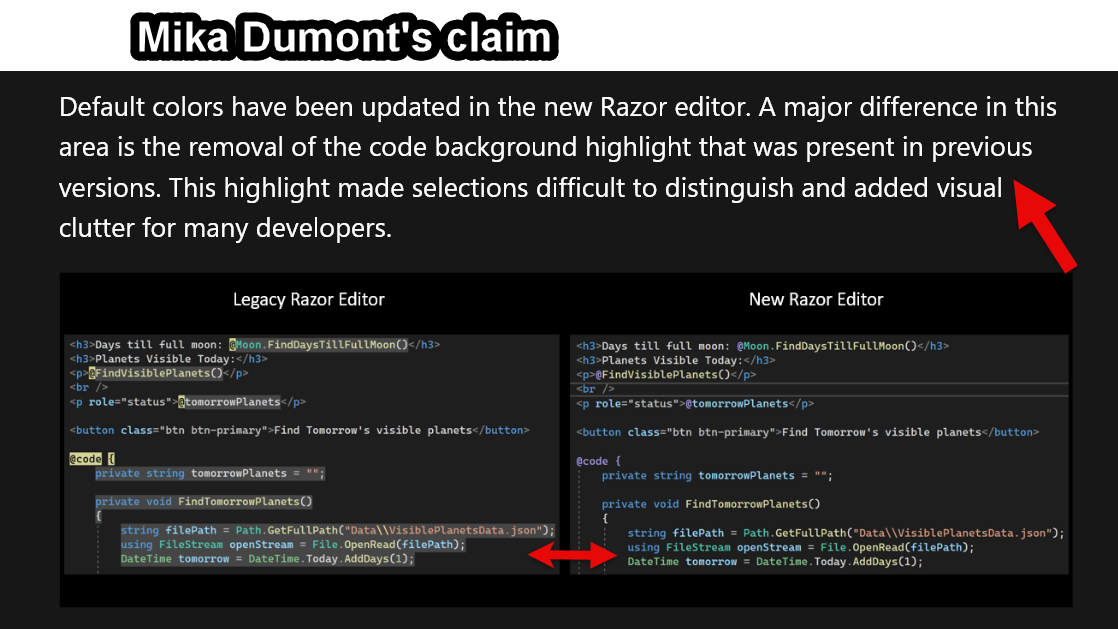
Task: Click the btn-primary button line in Legacy editor
Action: coord(299,430)
